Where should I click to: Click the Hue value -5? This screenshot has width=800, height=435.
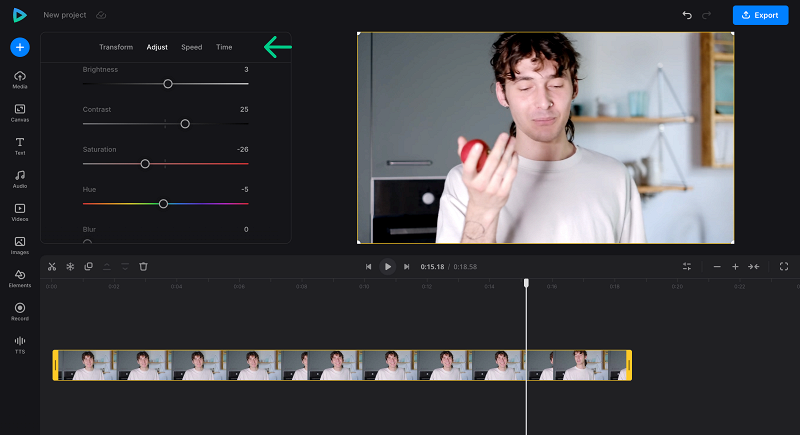coord(245,189)
